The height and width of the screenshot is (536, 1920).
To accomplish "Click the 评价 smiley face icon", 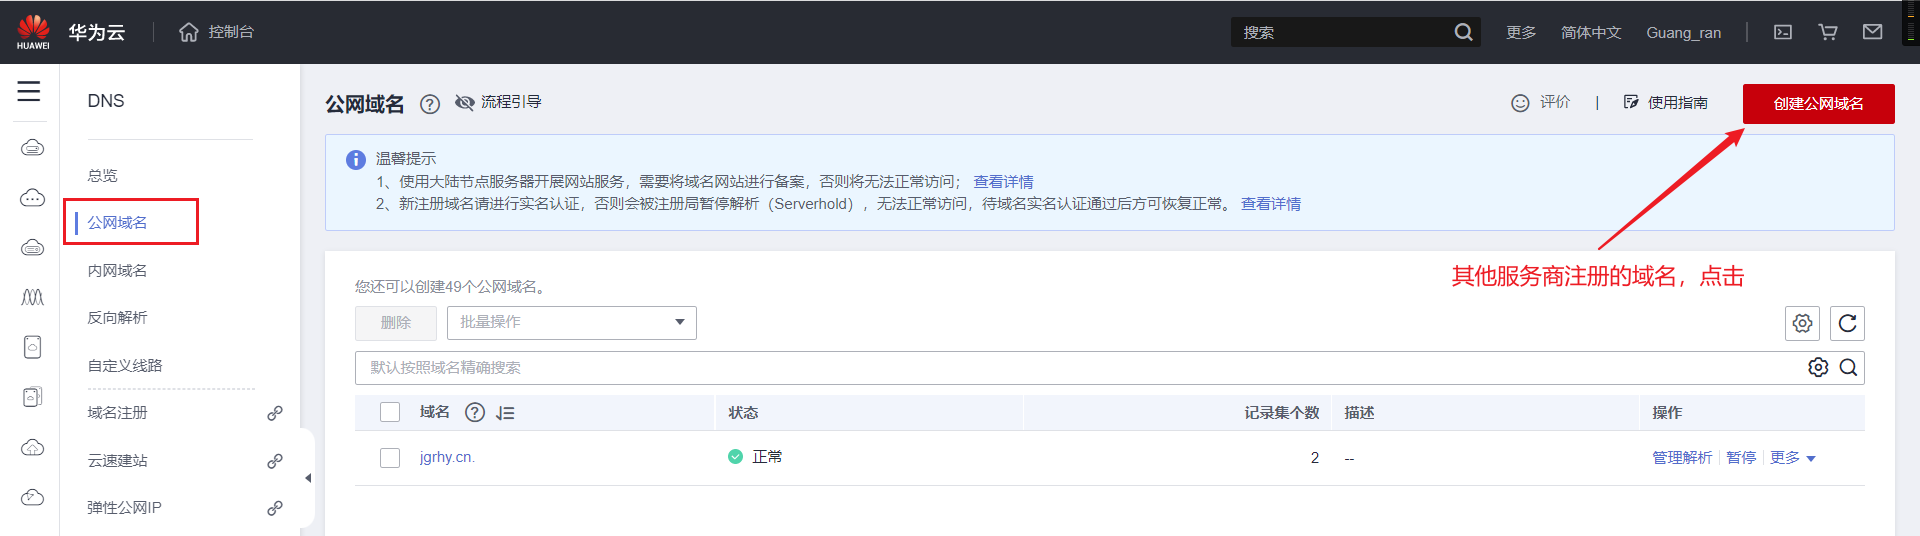I will [x=1520, y=103].
